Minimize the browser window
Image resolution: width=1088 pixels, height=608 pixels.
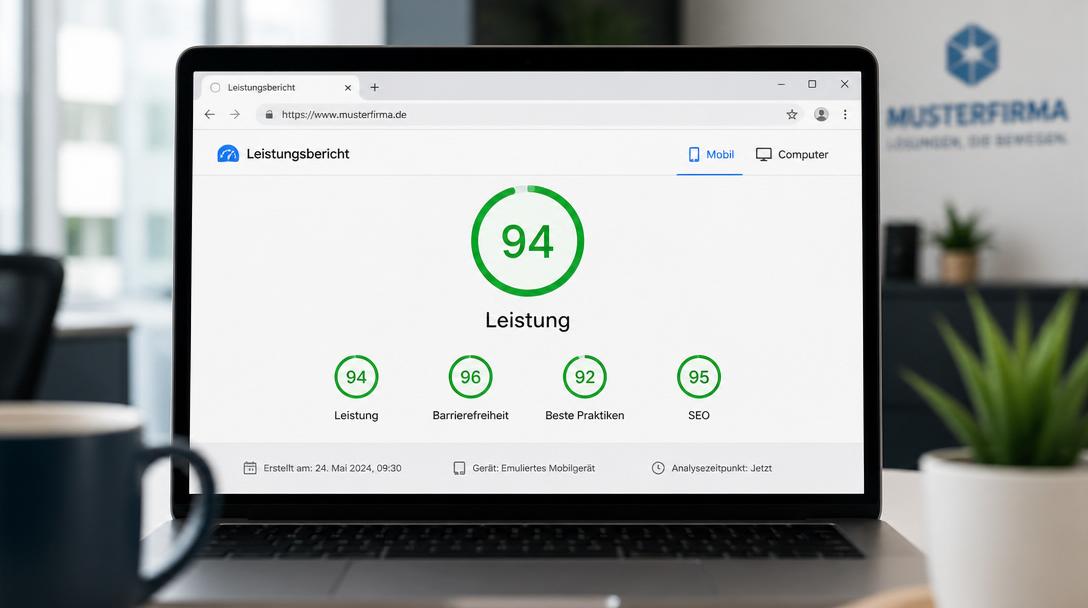[781, 85]
